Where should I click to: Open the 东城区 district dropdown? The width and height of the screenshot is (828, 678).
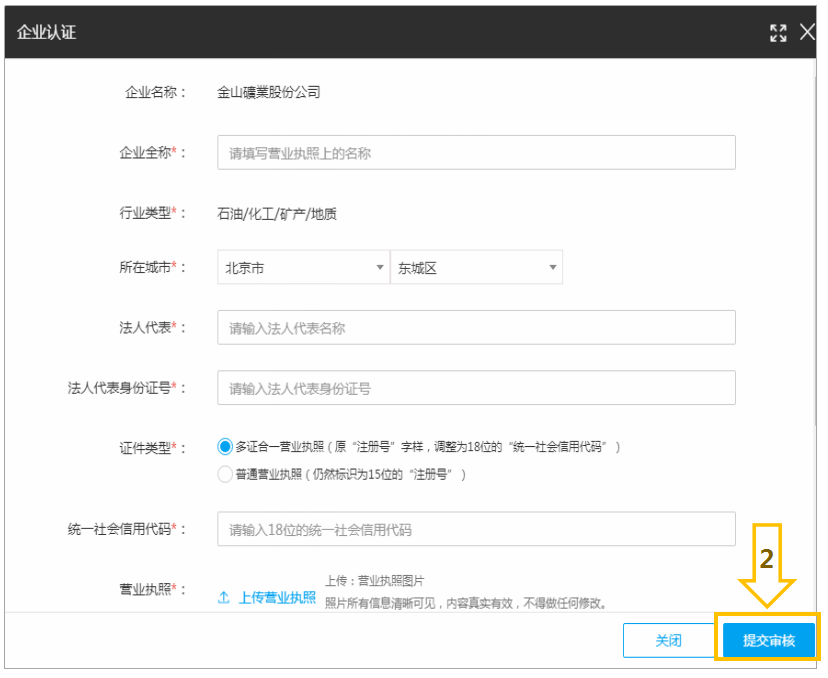(476, 268)
